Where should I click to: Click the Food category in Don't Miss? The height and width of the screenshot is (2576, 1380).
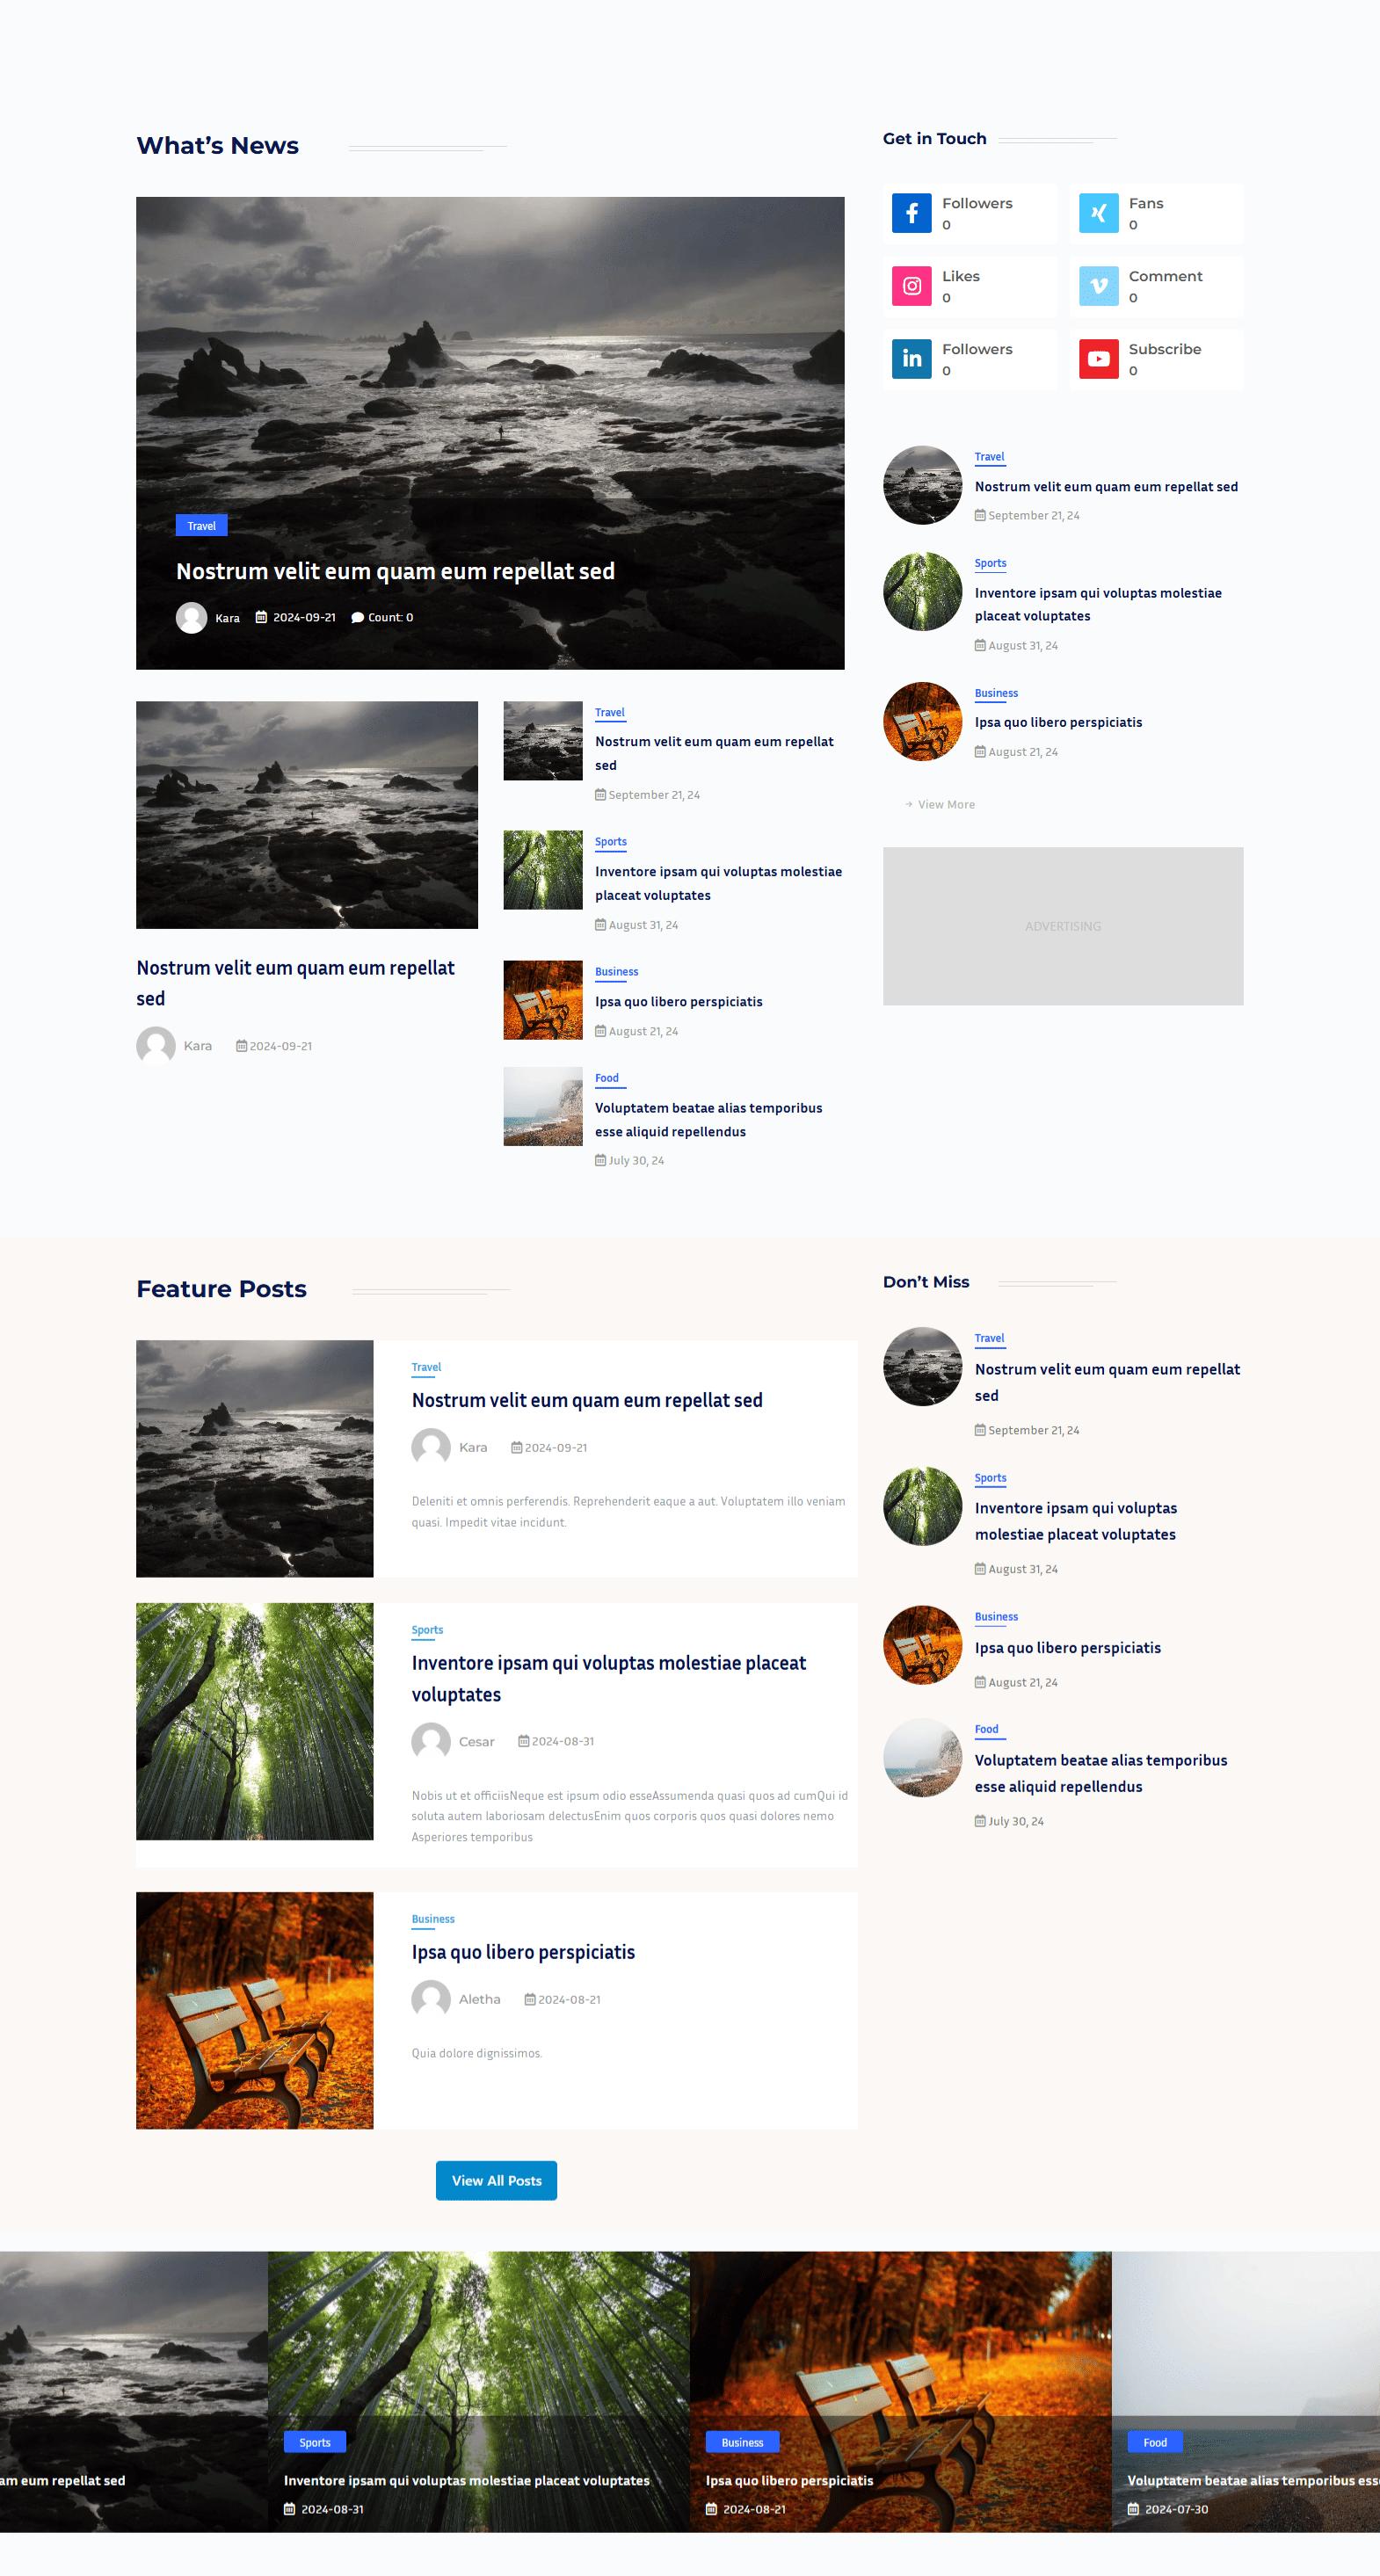point(987,1729)
